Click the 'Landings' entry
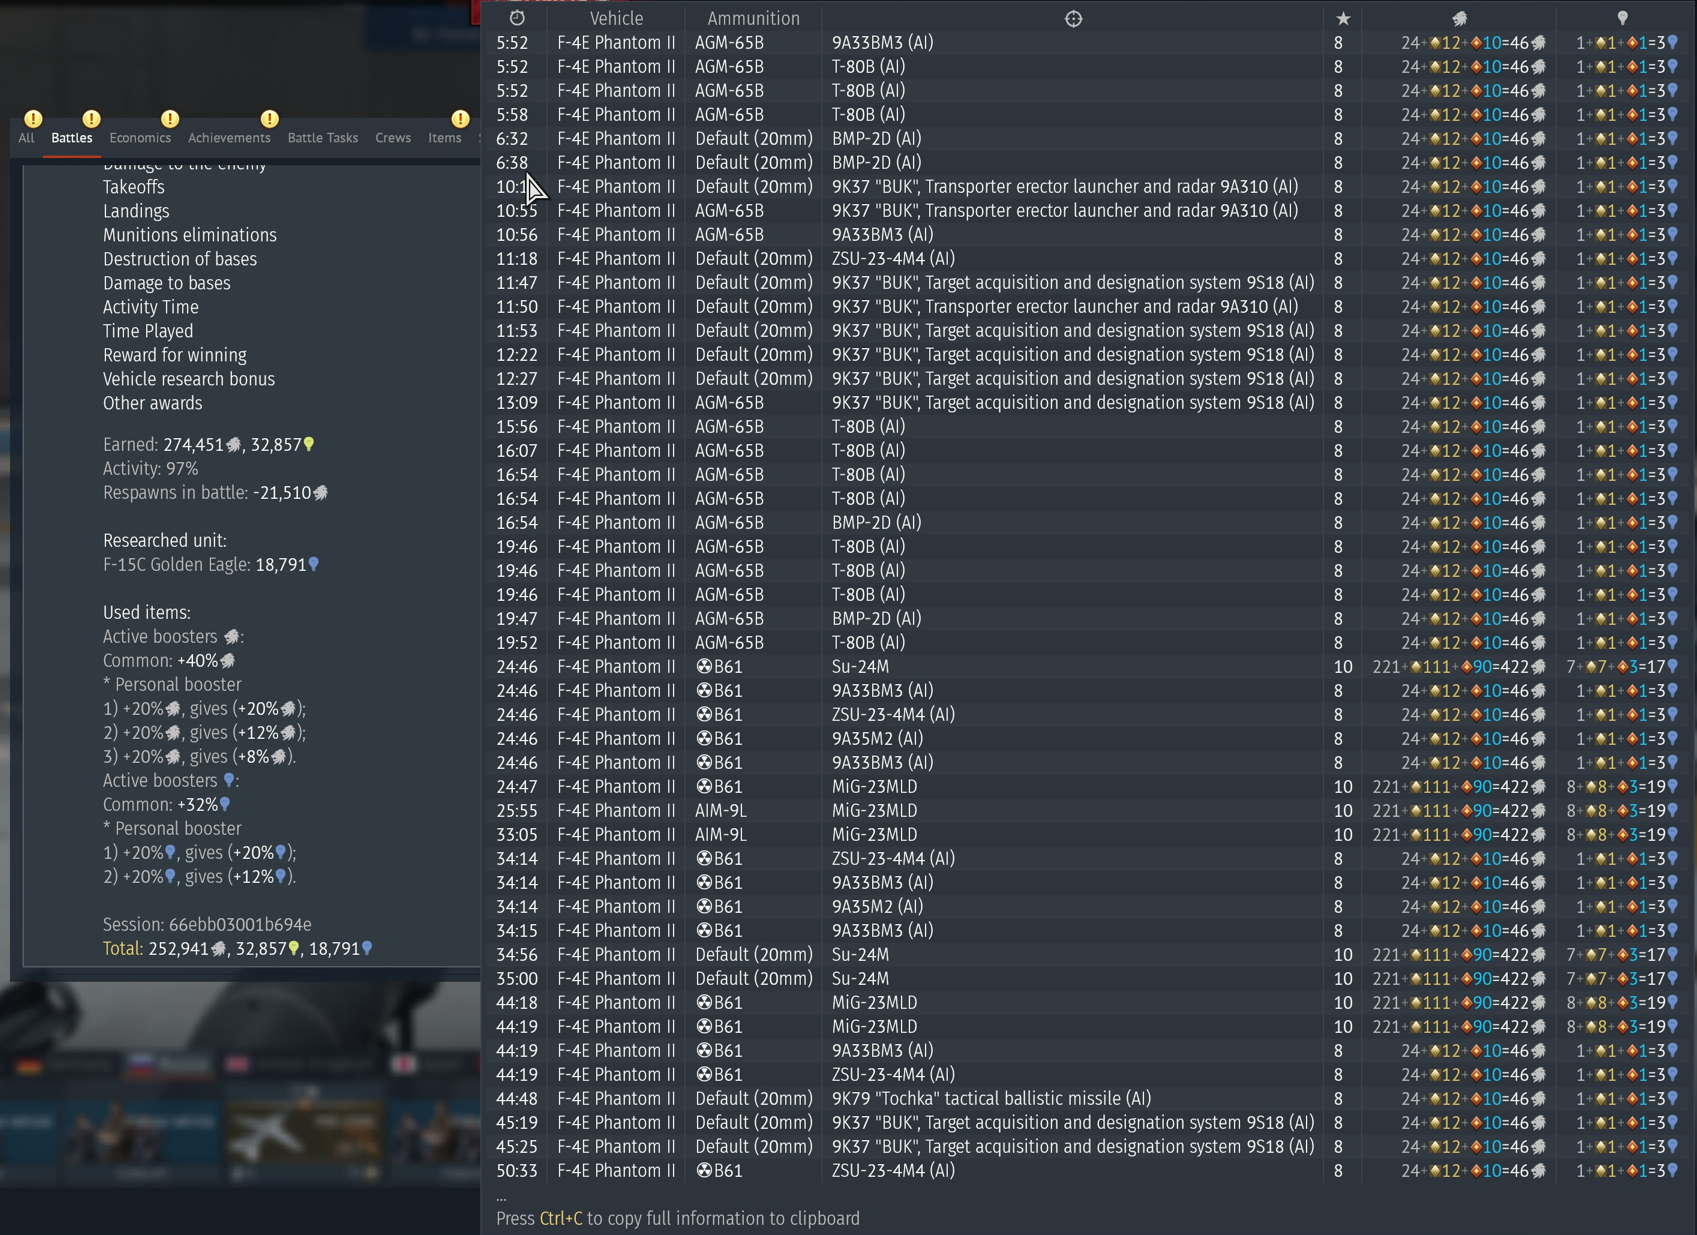 136,211
